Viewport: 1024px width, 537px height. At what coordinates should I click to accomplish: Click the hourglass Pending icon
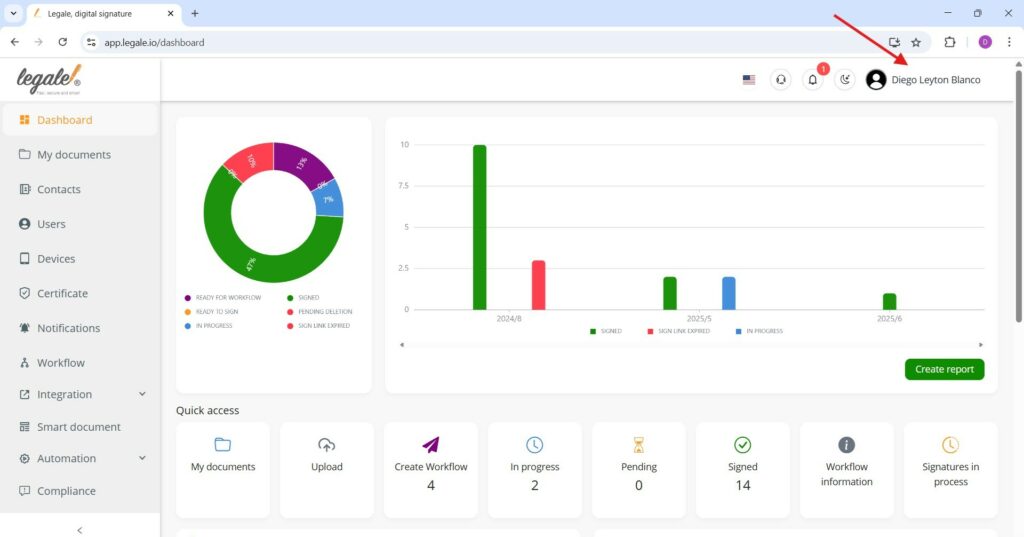pyautogui.click(x=639, y=445)
